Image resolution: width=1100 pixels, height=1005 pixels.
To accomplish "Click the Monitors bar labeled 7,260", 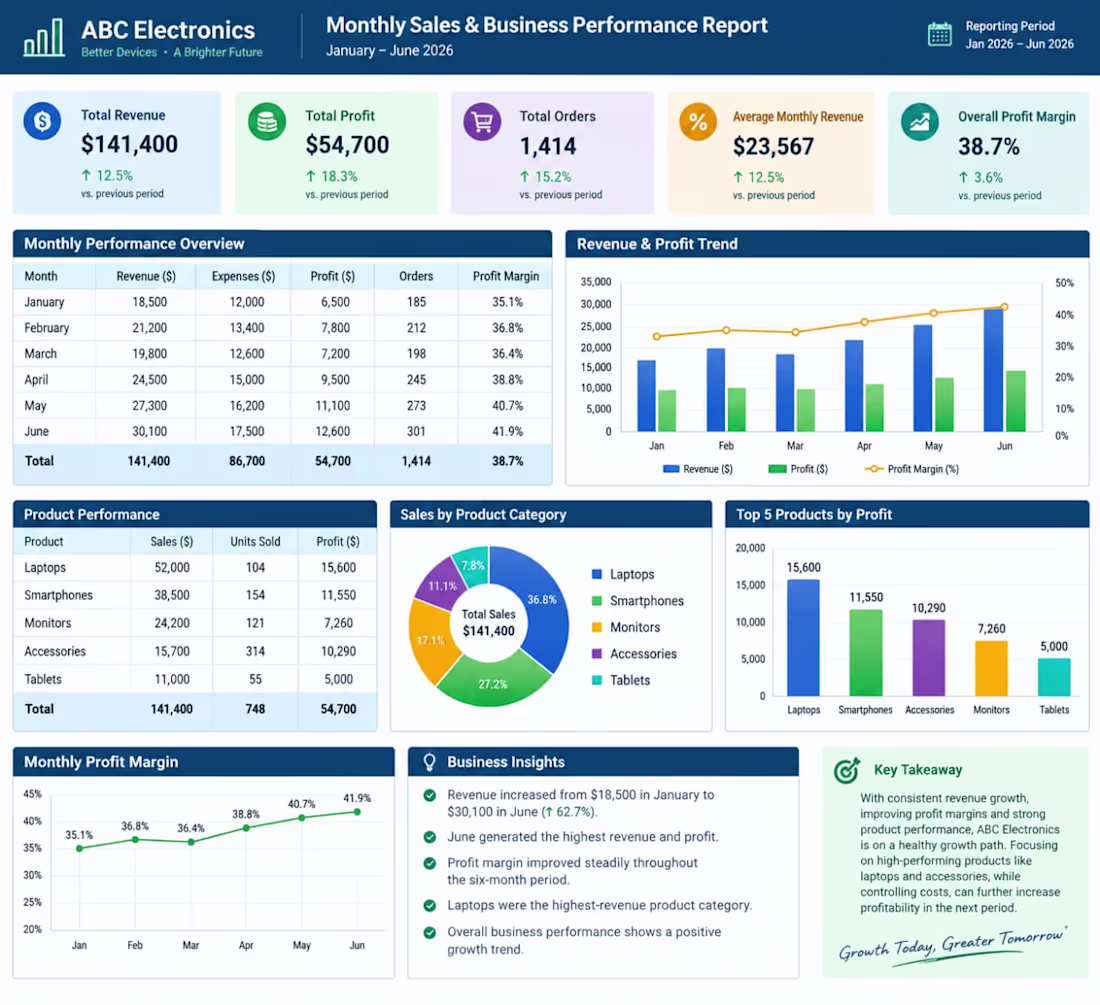I will (x=991, y=668).
